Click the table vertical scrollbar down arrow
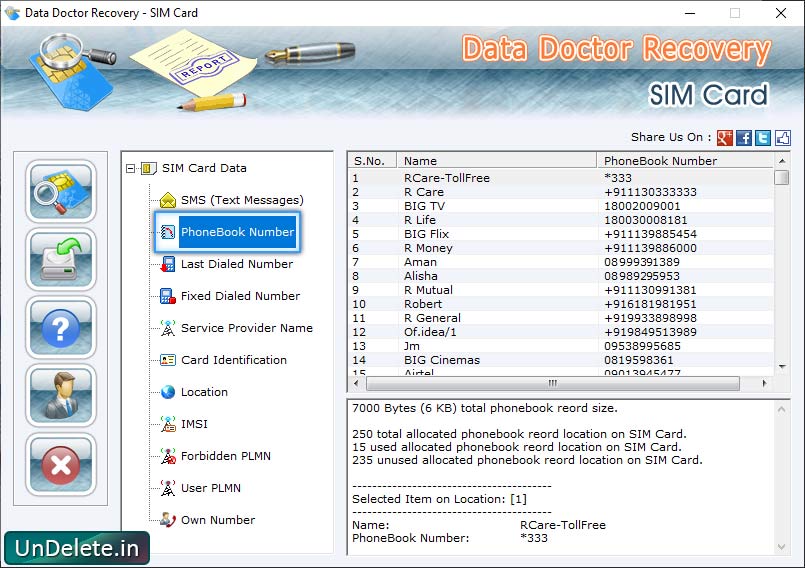Screen dimensions: 805x568 tap(782, 367)
